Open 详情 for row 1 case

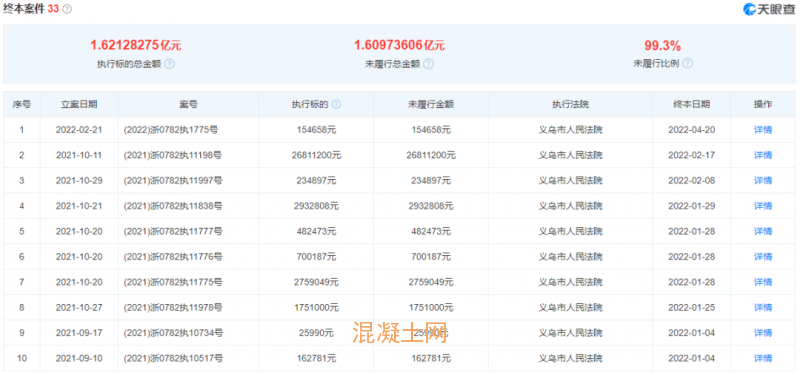(x=763, y=130)
